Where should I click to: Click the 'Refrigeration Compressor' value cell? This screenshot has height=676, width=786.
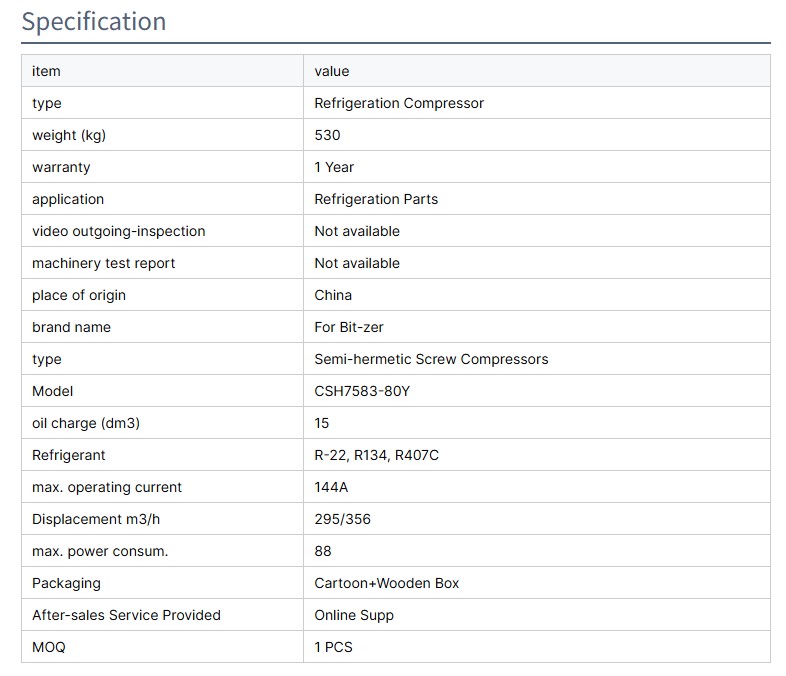click(x=399, y=103)
